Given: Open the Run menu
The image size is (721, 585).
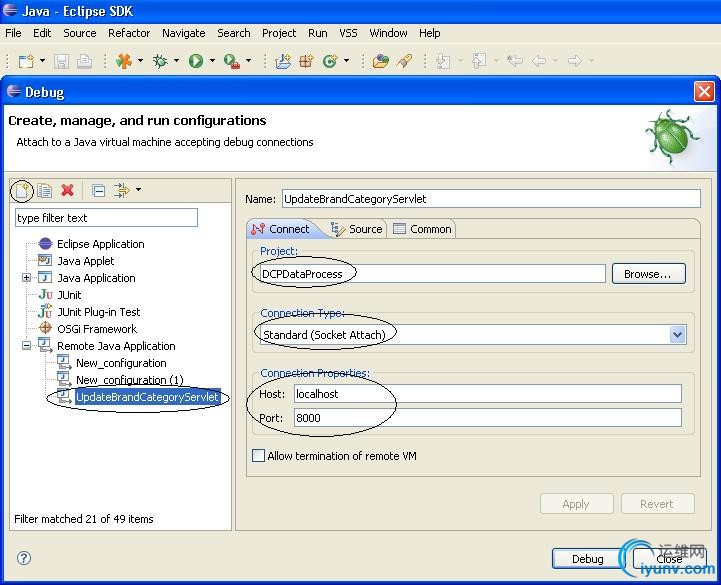Looking at the screenshot, I should pos(318,33).
